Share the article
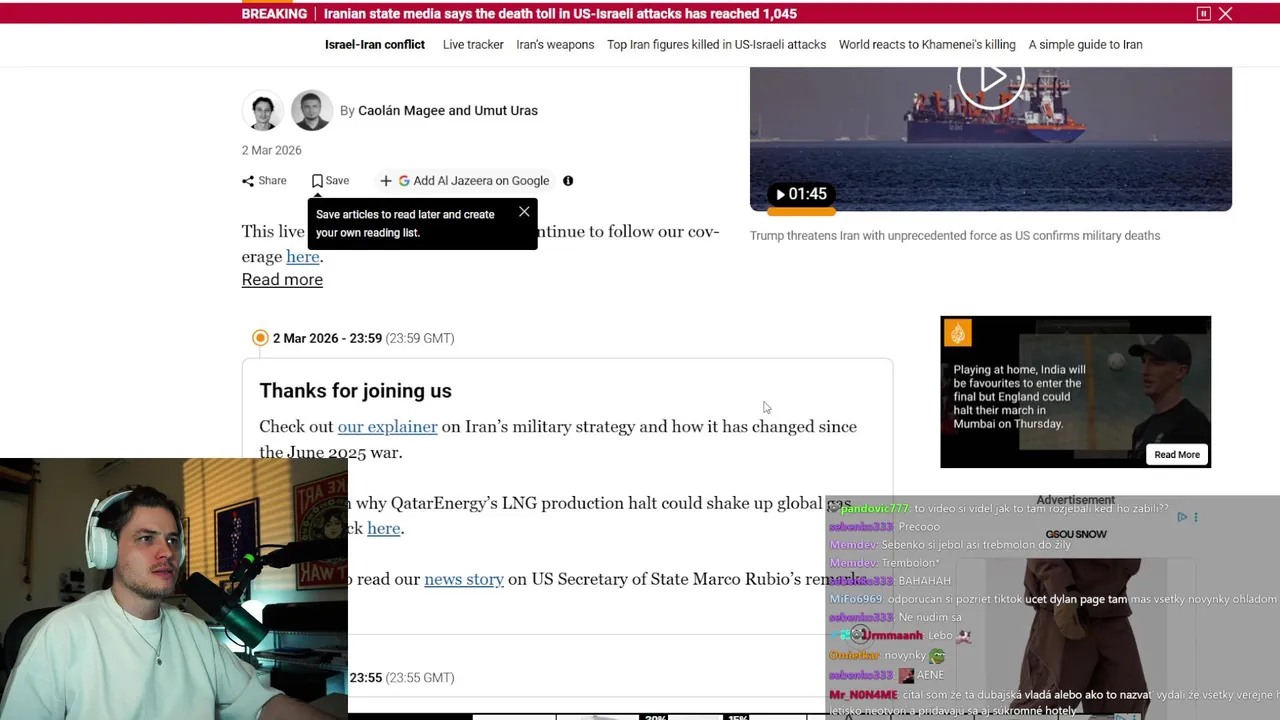The image size is (1280, 720). tap(264, 181)
